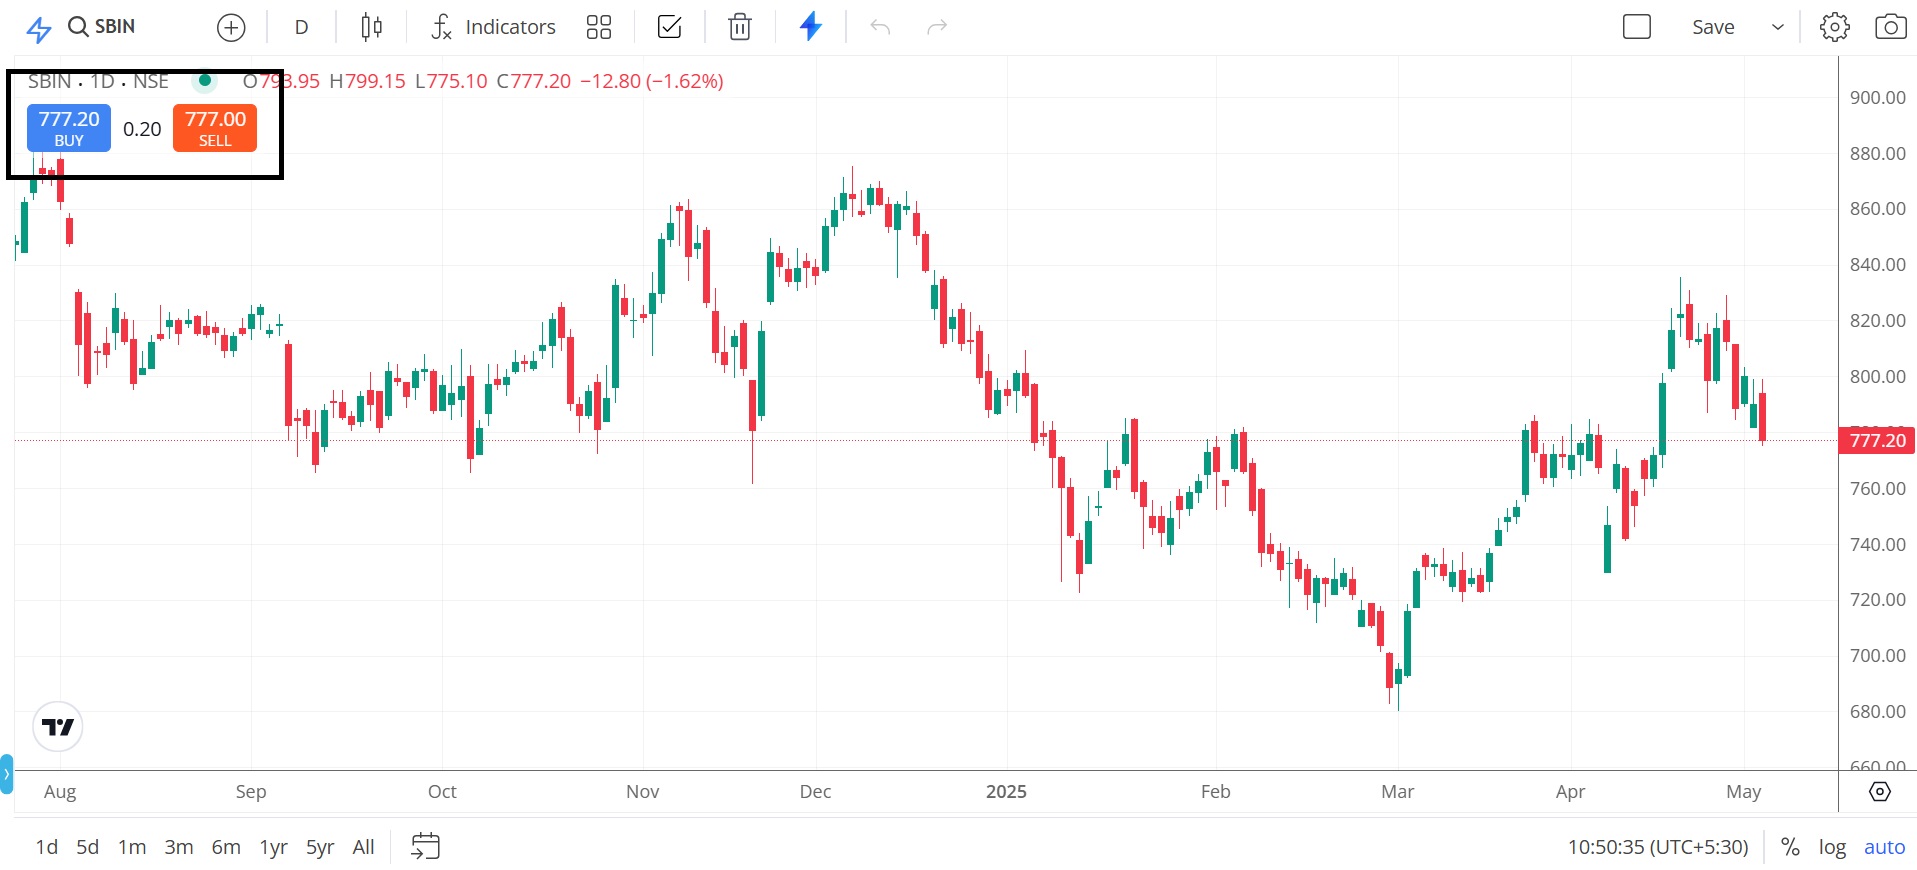Select the All time range
The height and width of the screenshot is (870, 1917).
[364, 847]
